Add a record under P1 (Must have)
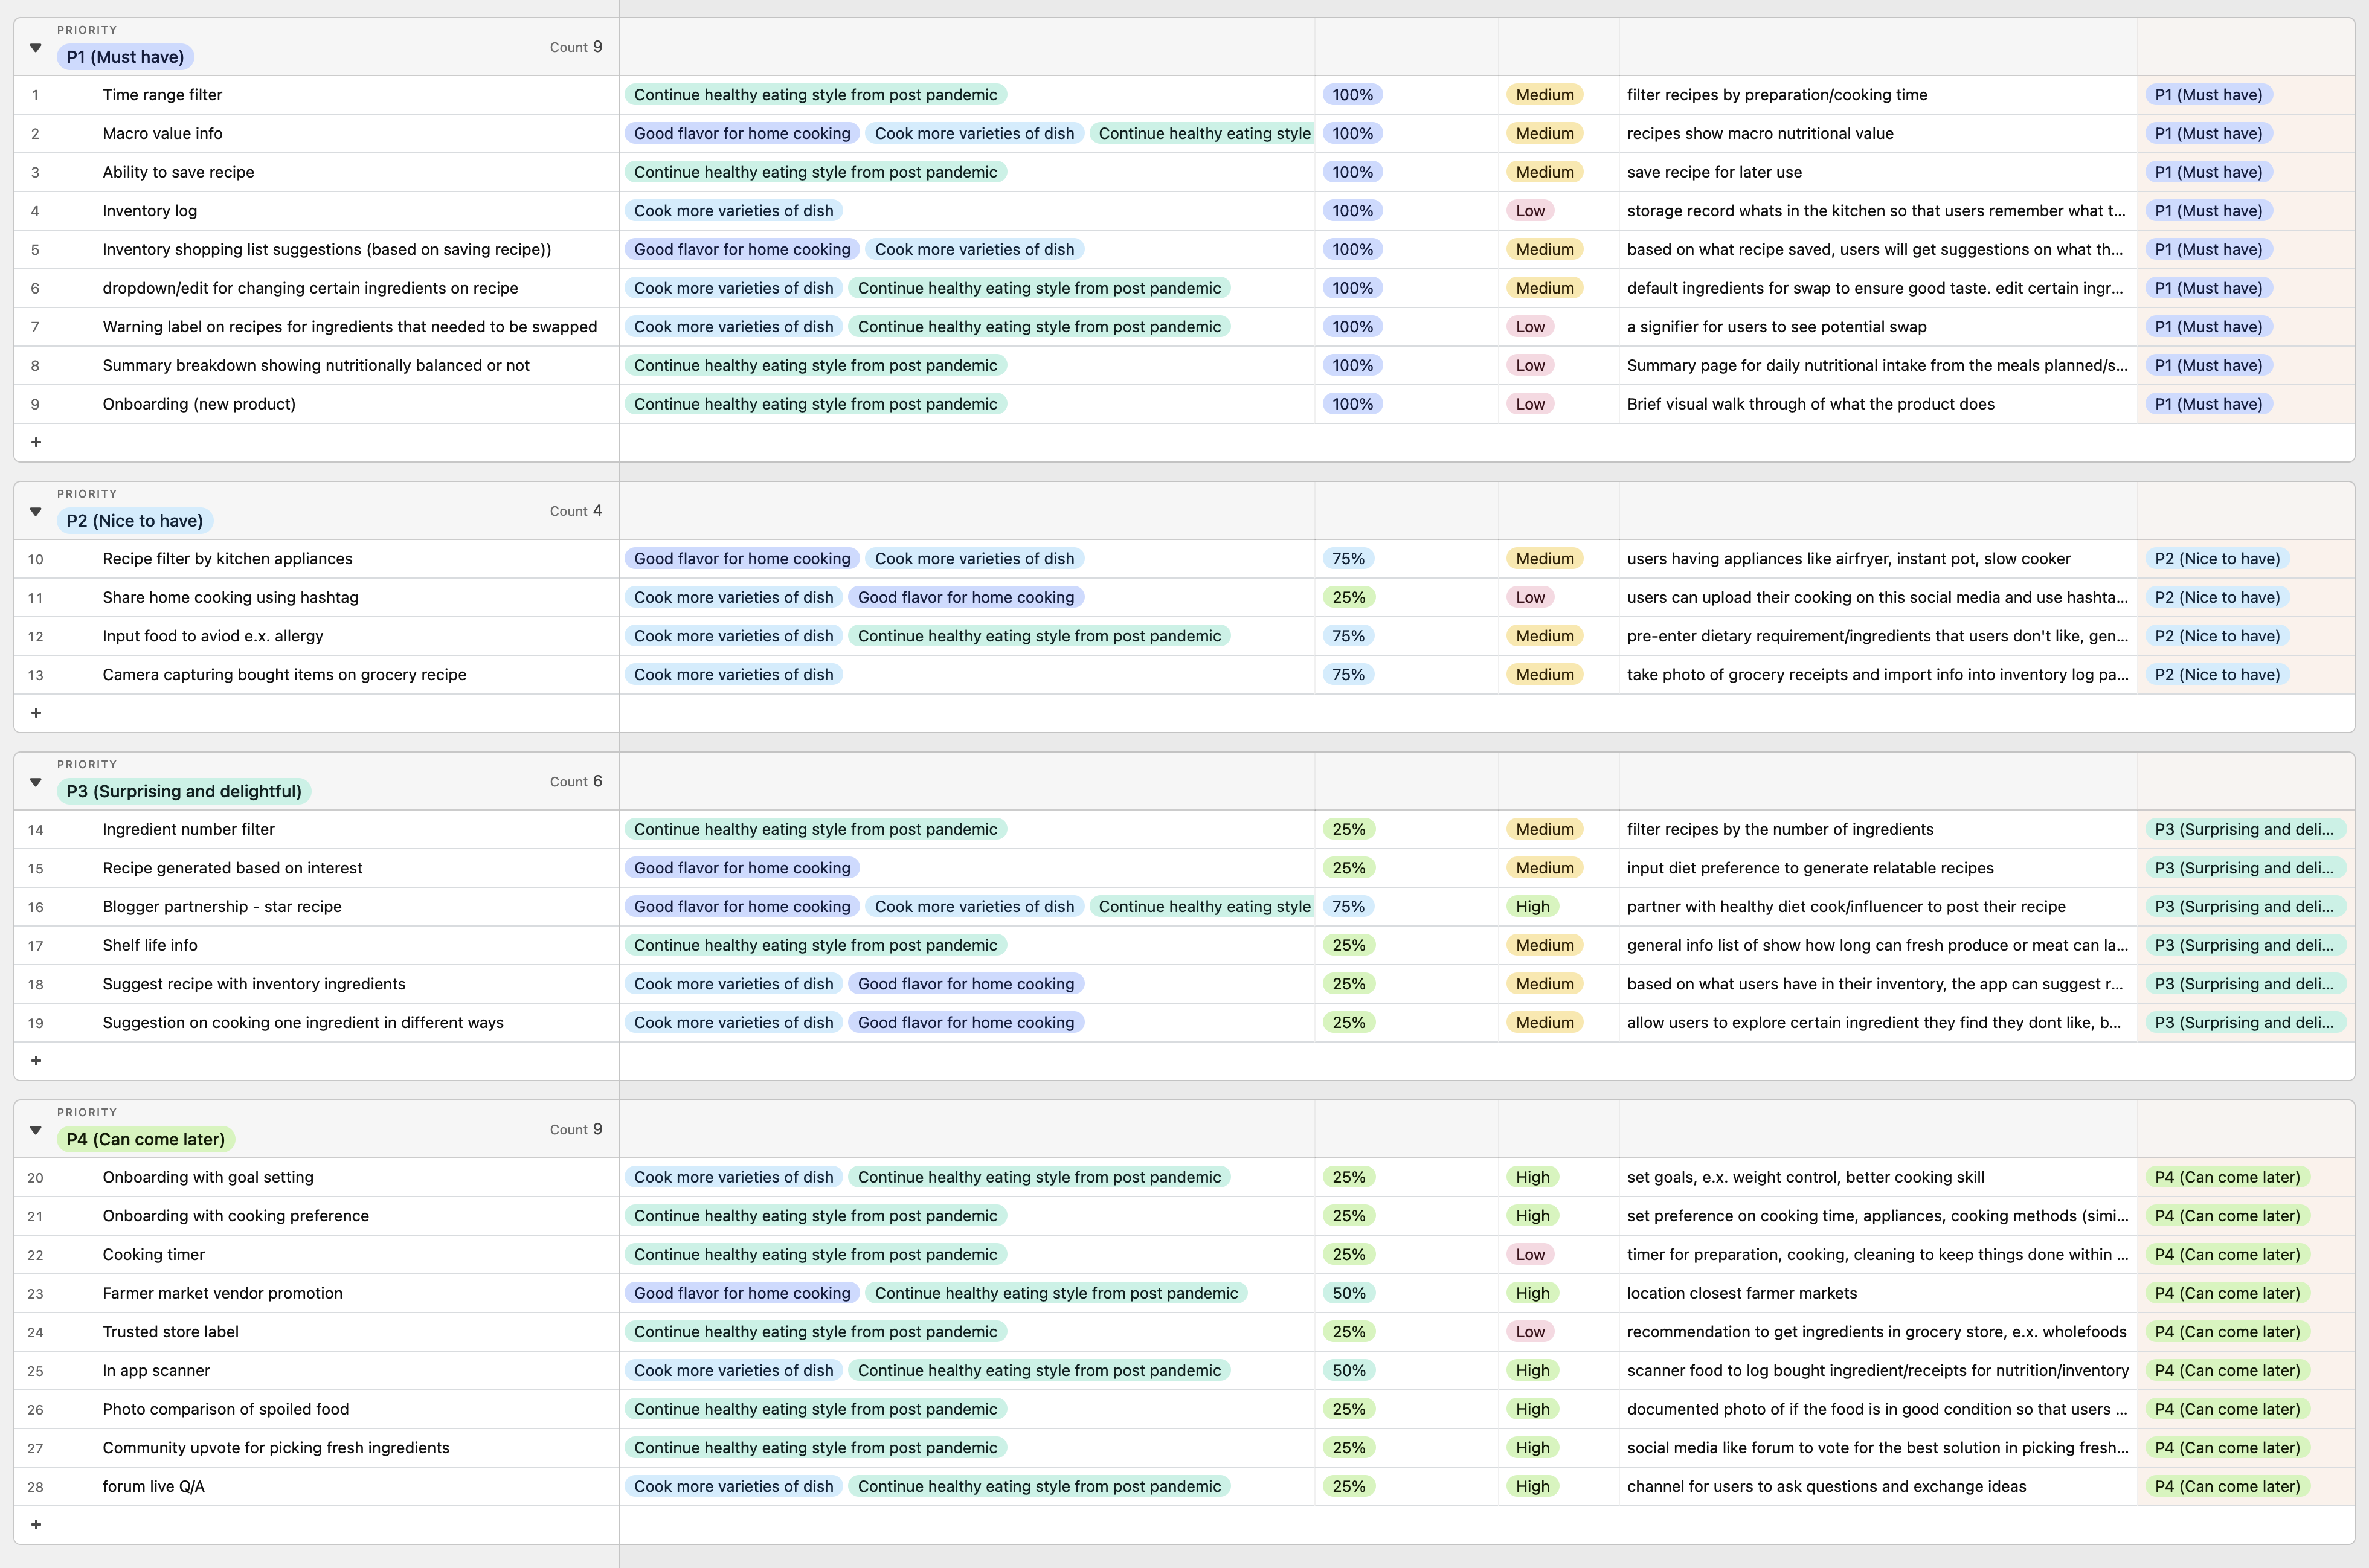 36,442
